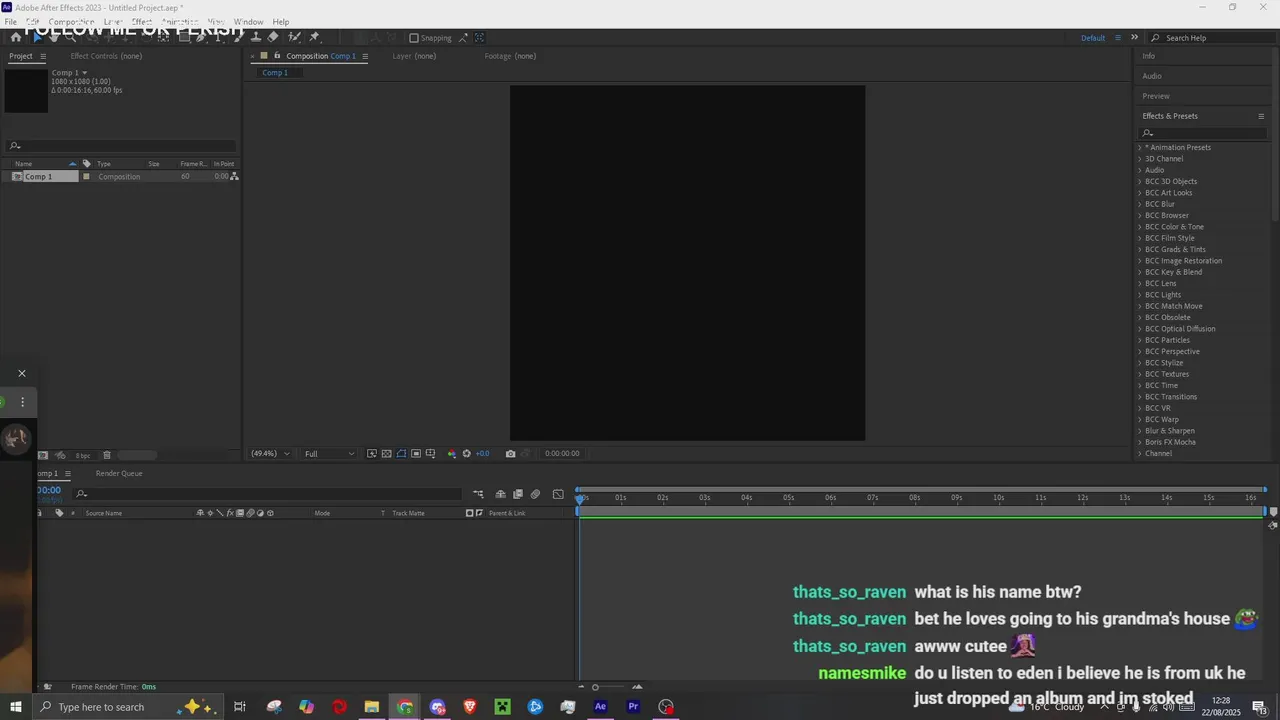Image resolution: width=1280 pixels, height=720 pixels.
Task: Click the Effects & Presets search field
Action: (x=1205, y=133)
